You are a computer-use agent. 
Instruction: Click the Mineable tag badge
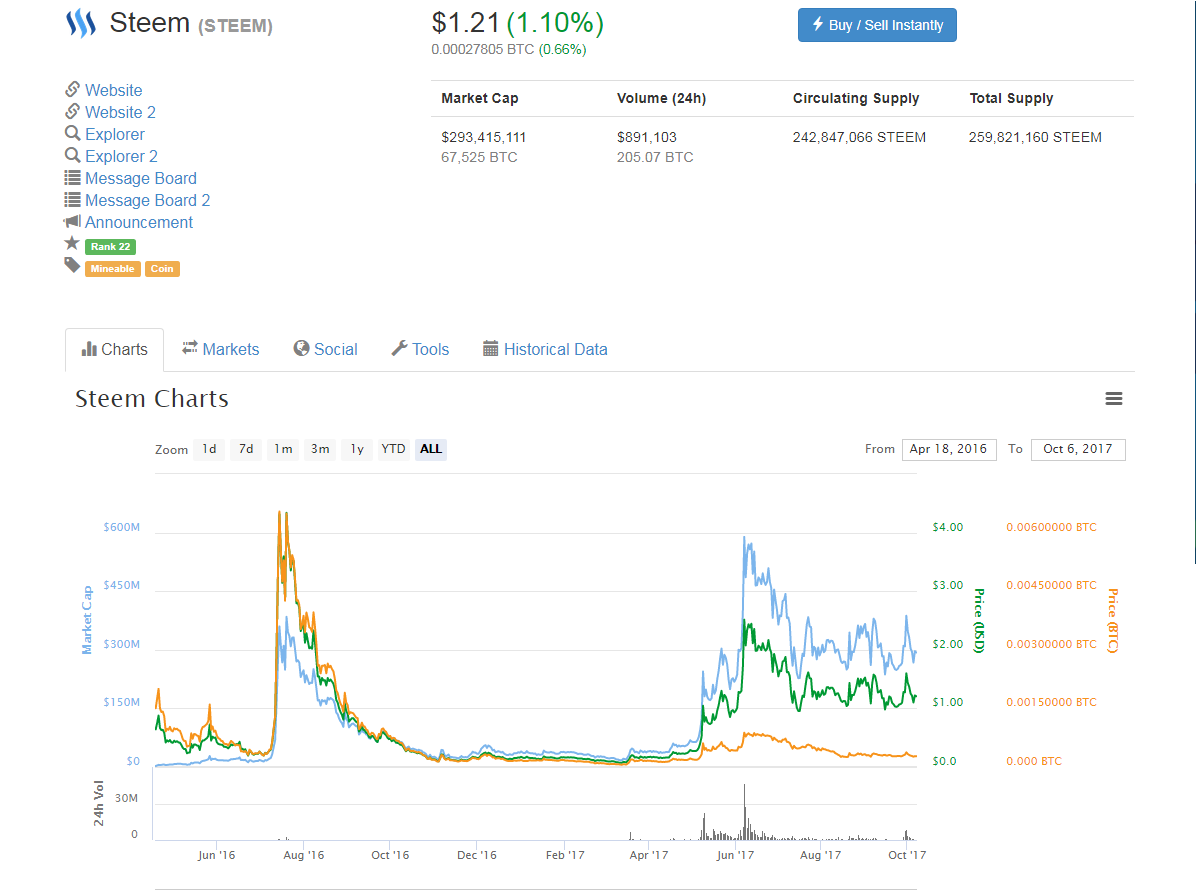coord(112,269)
